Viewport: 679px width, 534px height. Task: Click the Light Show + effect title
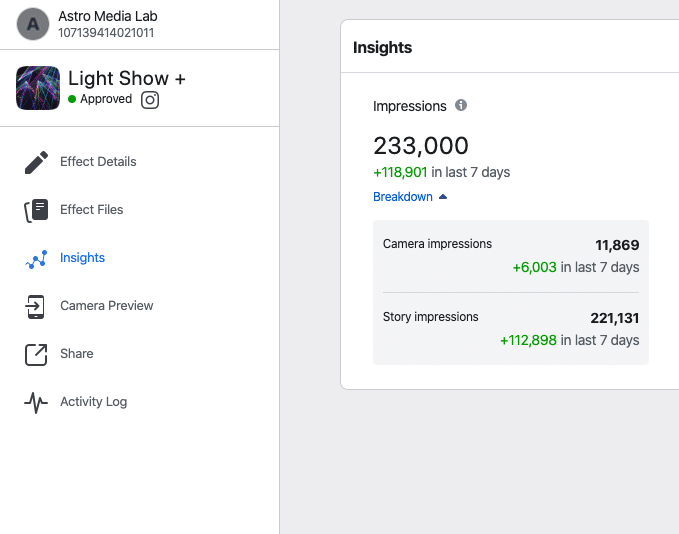click(127, 78)
